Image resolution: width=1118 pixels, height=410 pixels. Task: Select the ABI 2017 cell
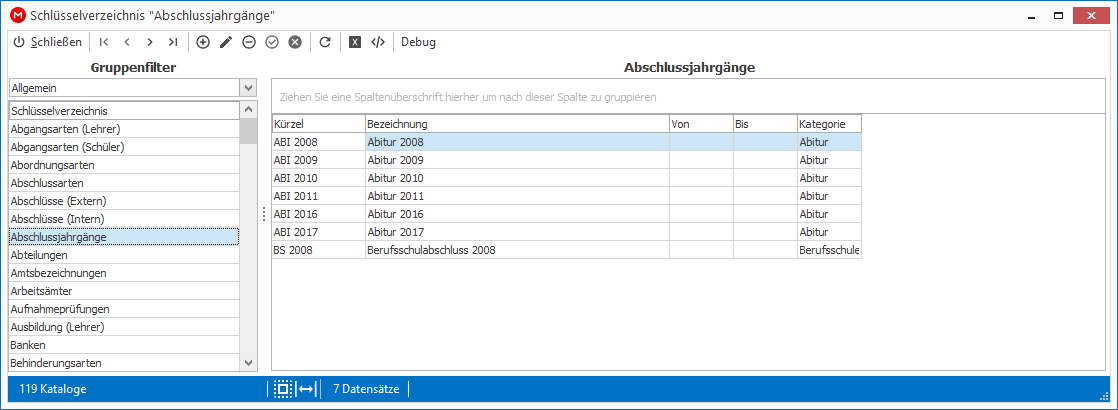318,232
